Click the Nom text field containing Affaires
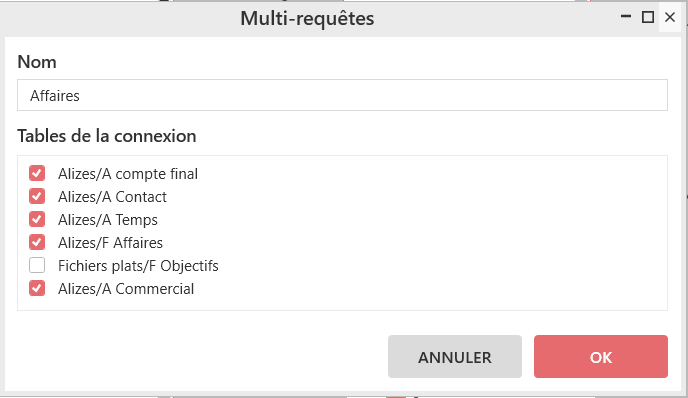688x398 pixels. pos(342,95)
